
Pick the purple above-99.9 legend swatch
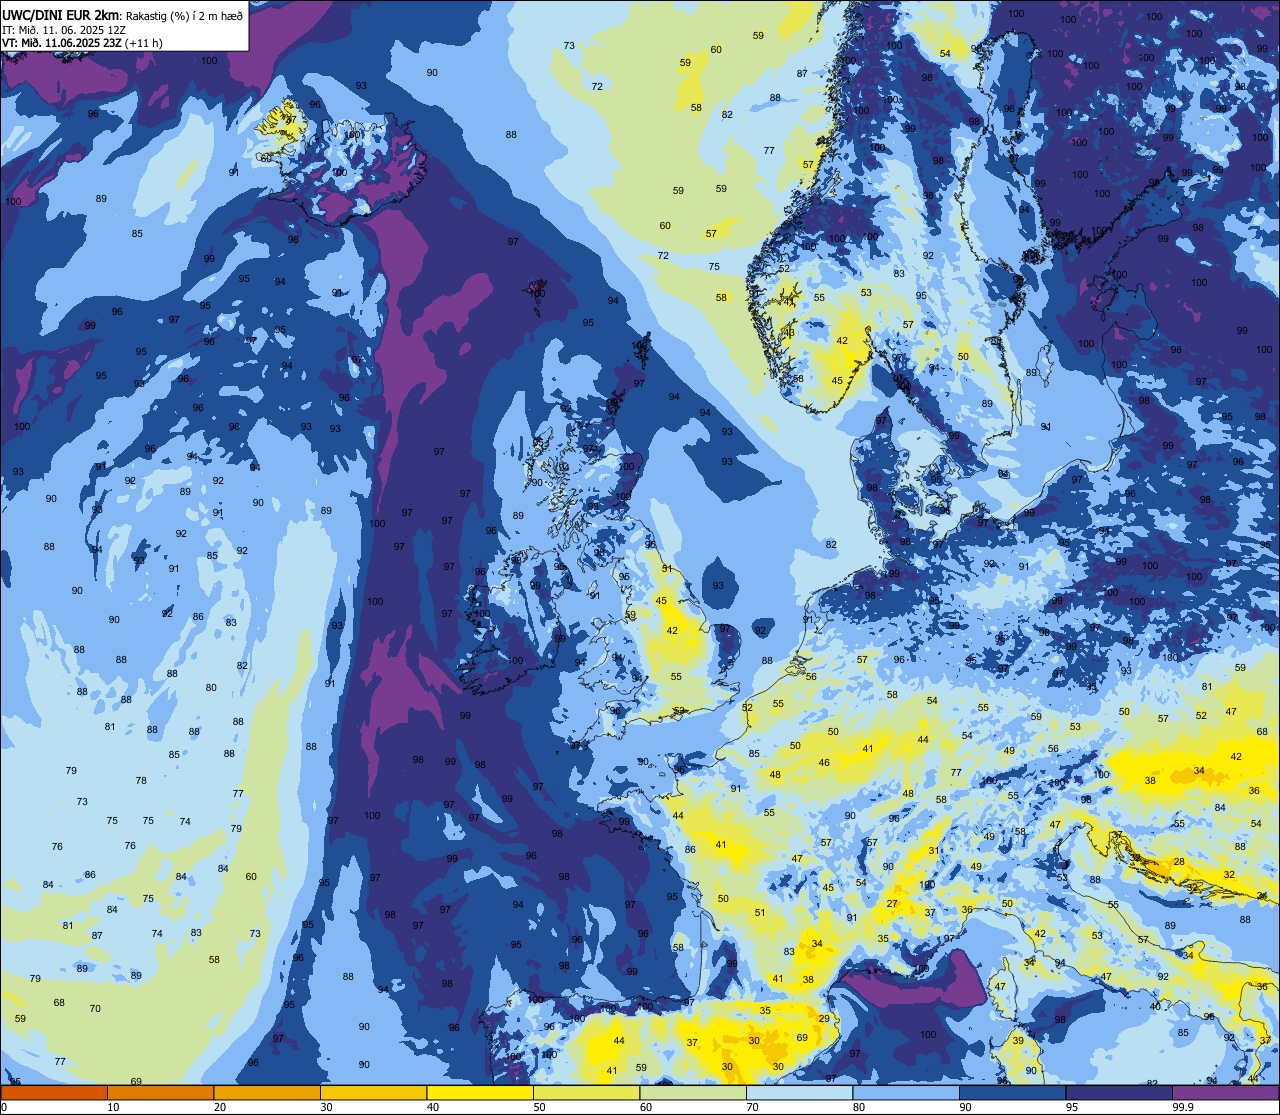[x=1225, y=1093]
